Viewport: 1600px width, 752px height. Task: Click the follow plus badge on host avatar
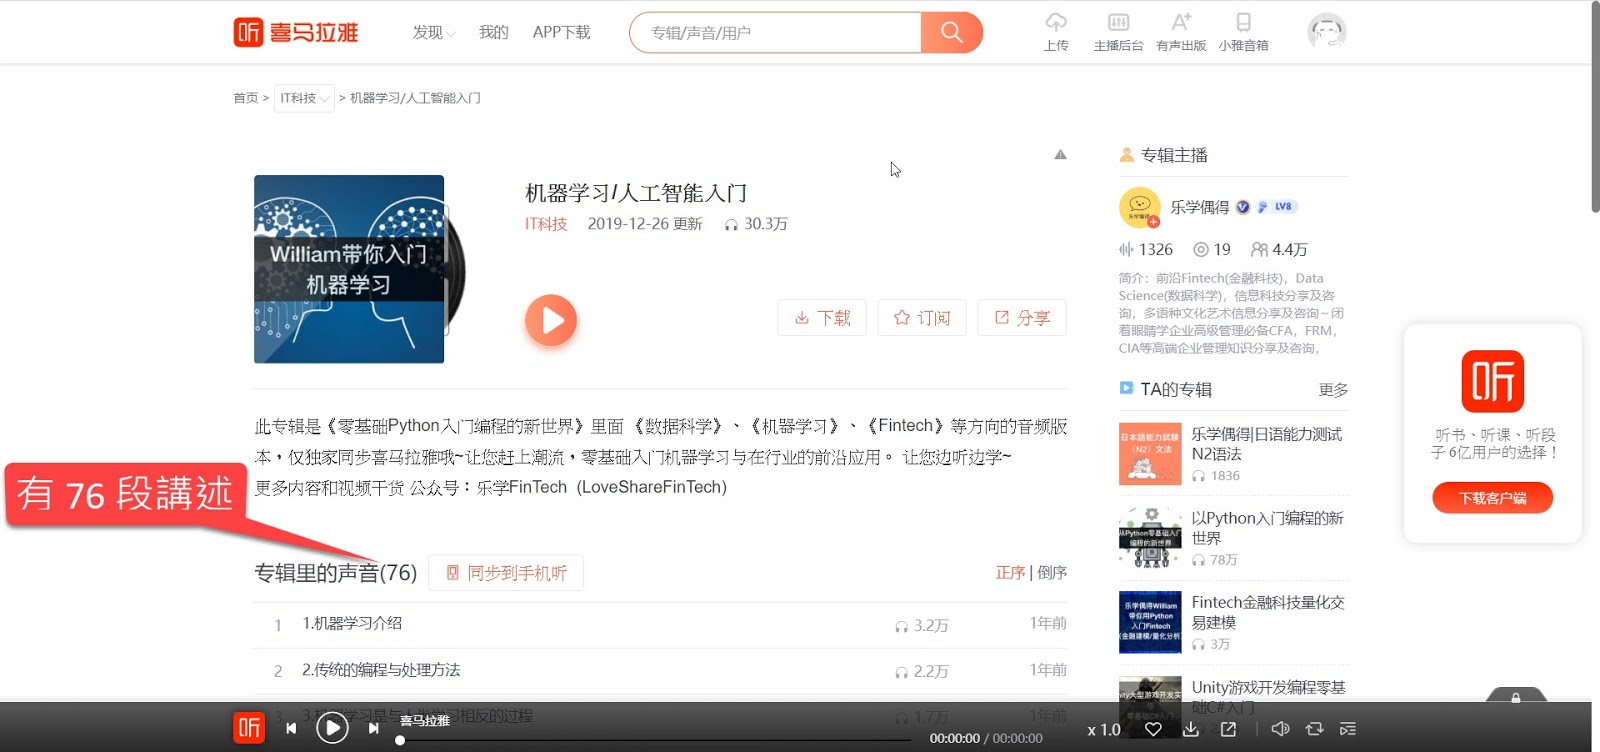tap(1153, 222)
